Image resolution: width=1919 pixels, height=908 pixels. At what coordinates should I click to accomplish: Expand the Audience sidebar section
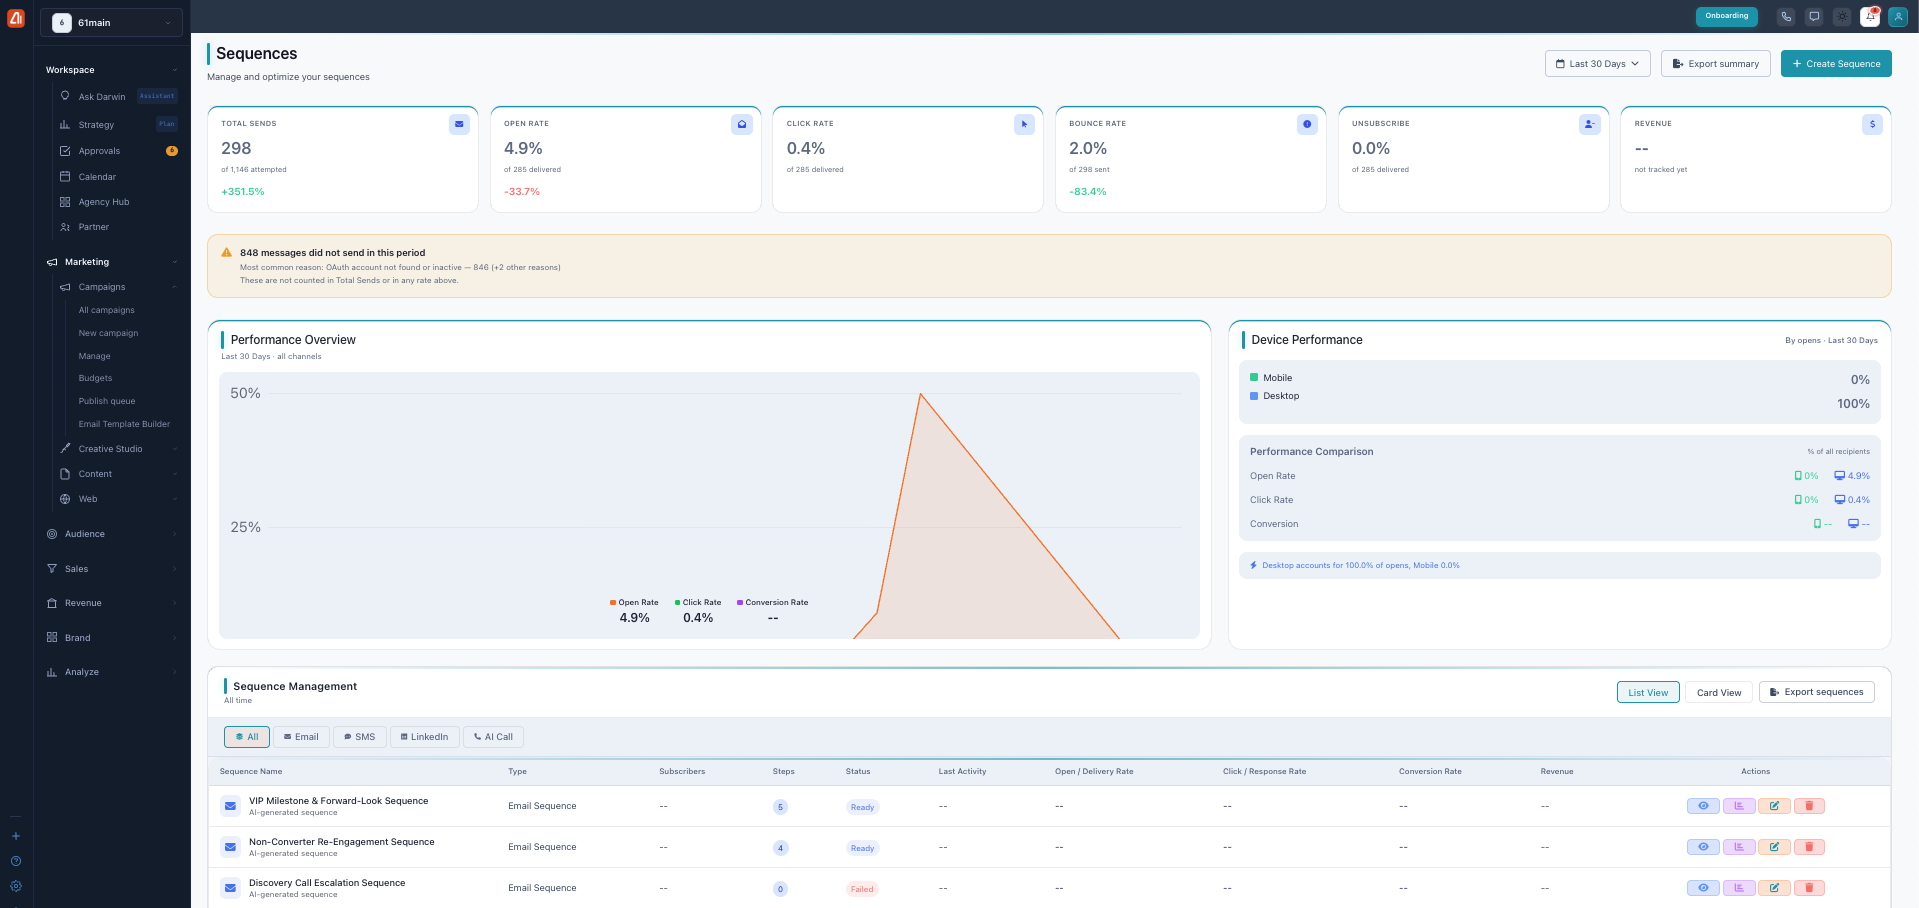pos(111,534)
